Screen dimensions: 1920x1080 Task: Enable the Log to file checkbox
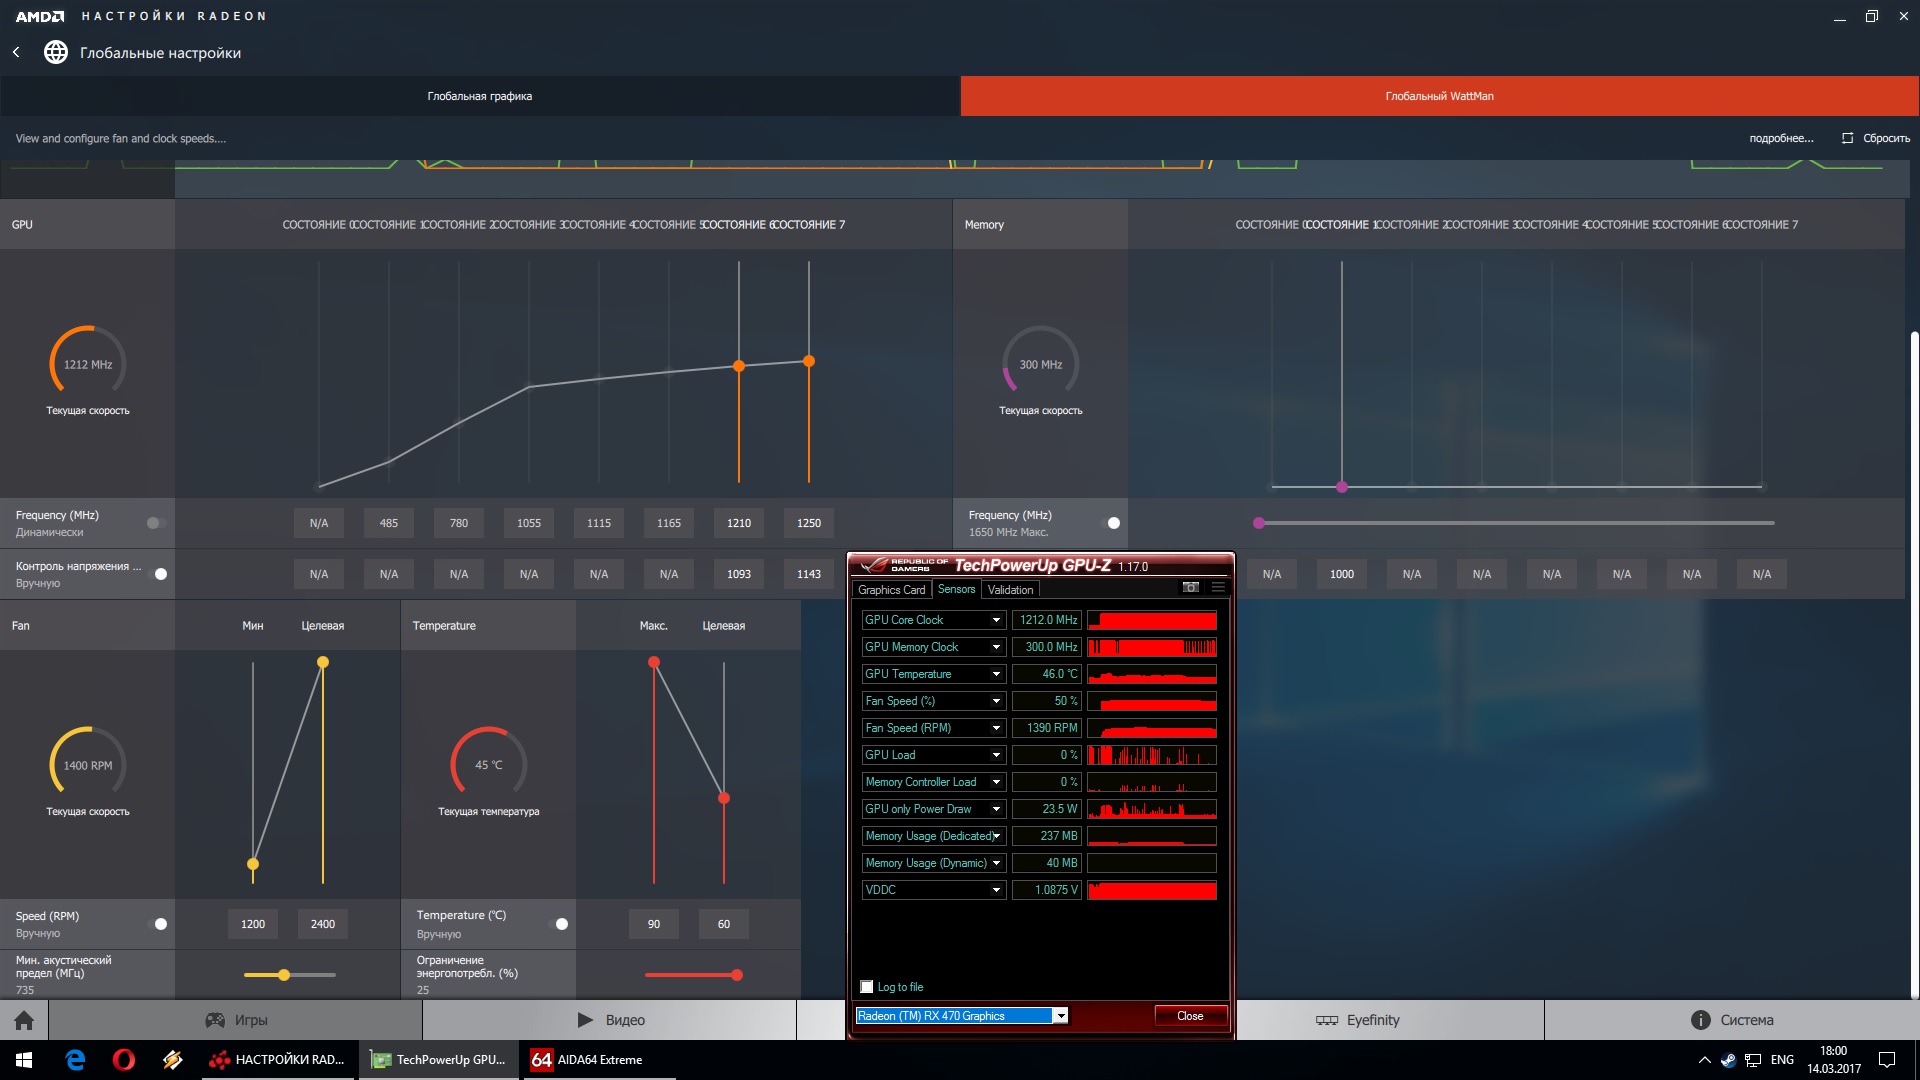867,987
